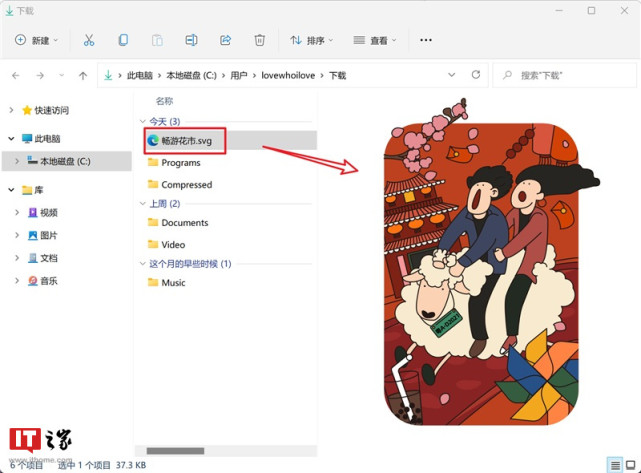Open the three-dot more options menu
Image resolution: width=641 pixels, height=473 pixels.
tap(426, 40)
